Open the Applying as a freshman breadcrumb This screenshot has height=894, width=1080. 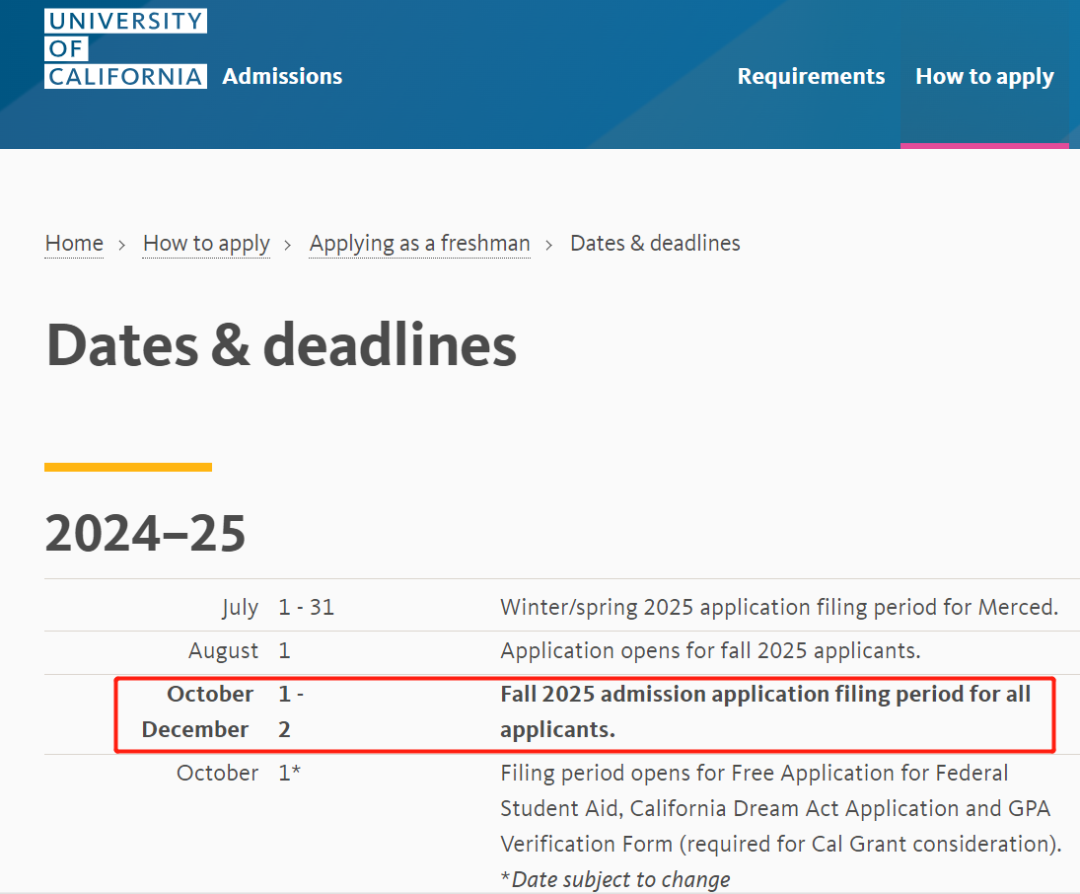419,243
